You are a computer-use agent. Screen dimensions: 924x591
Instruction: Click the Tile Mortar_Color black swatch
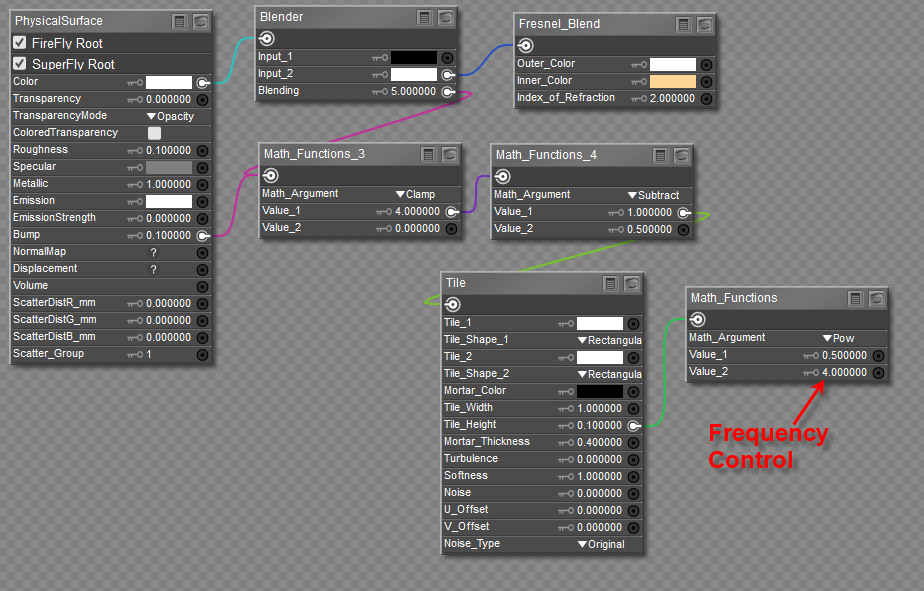coord(600,391)
